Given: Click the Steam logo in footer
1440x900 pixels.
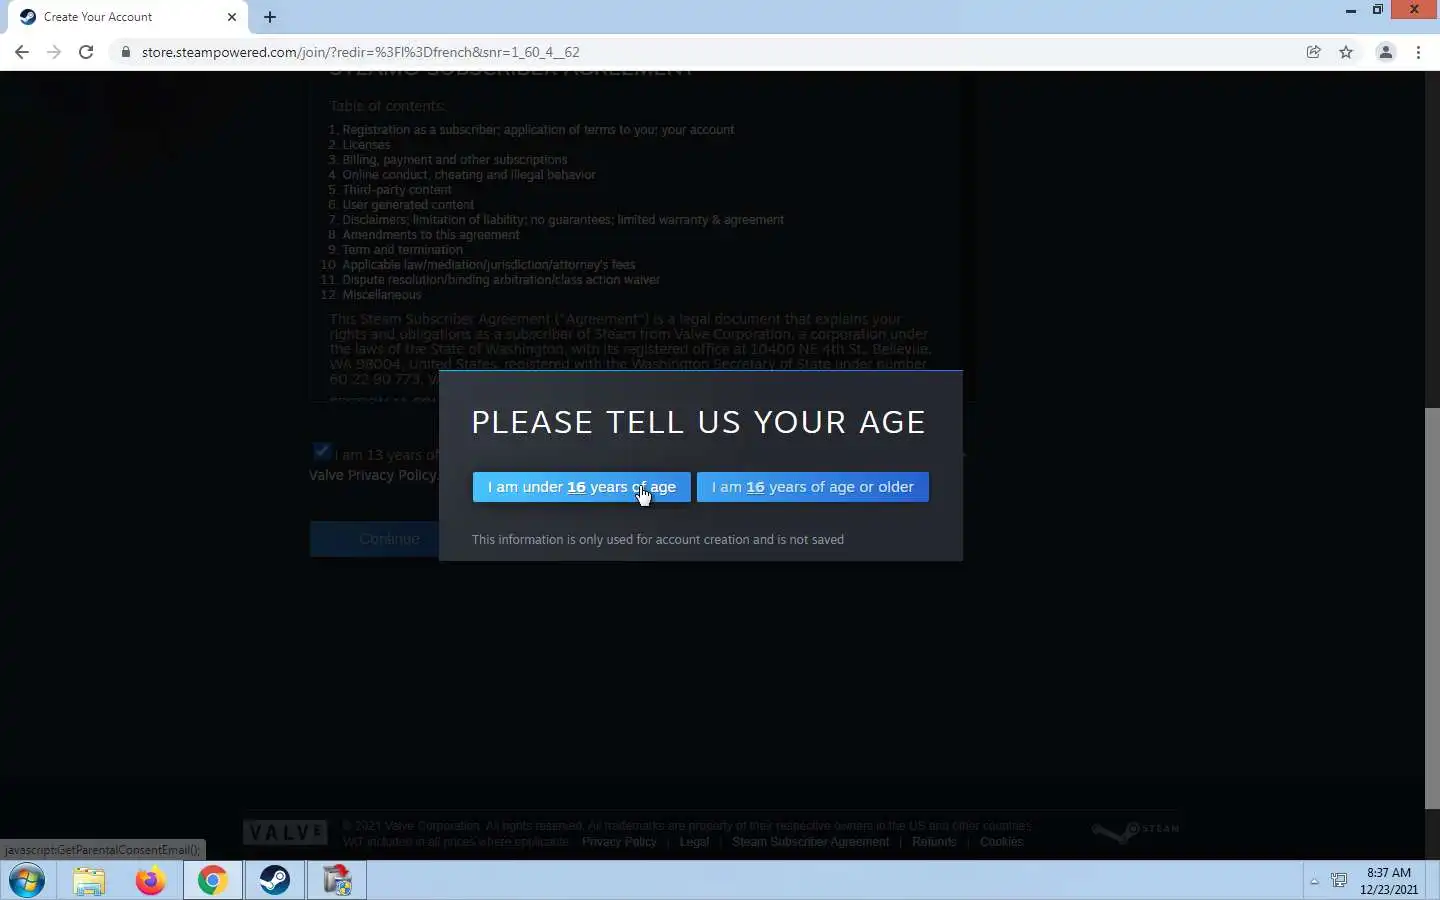Looking at the screenshot, I should point(1135,832).
